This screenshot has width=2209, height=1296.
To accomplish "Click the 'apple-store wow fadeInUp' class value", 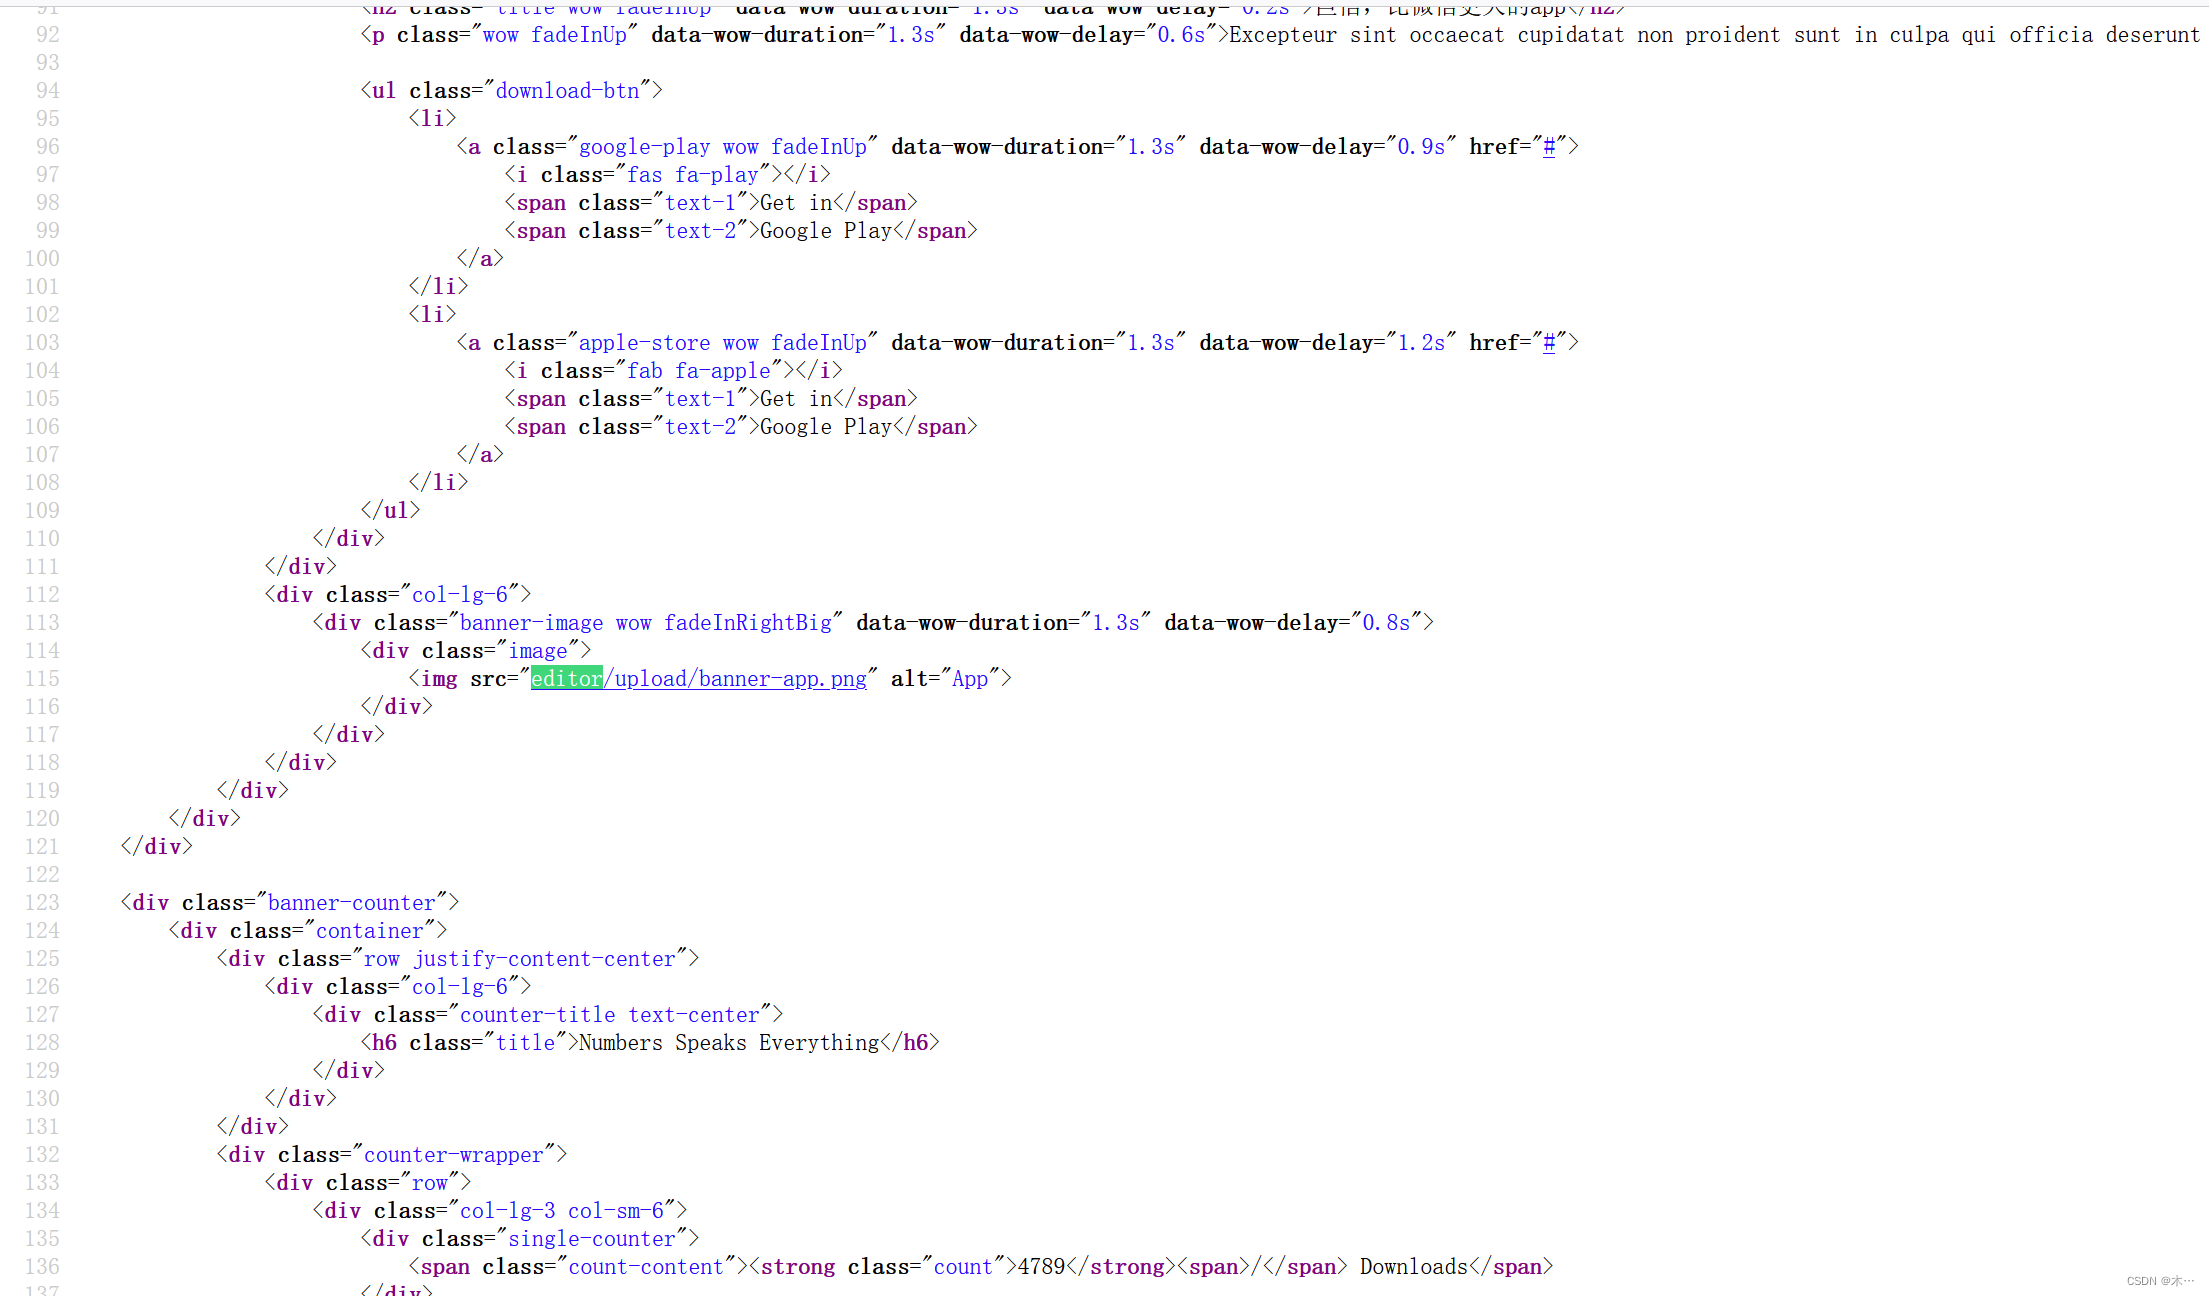I will (722, 343).
